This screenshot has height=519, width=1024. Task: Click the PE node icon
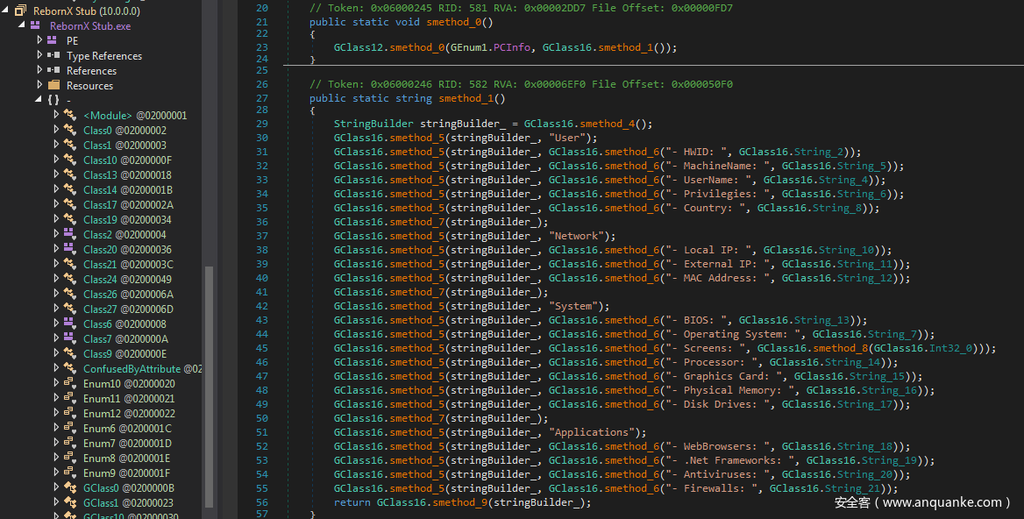pyautogui.click(x=53, y=40)
